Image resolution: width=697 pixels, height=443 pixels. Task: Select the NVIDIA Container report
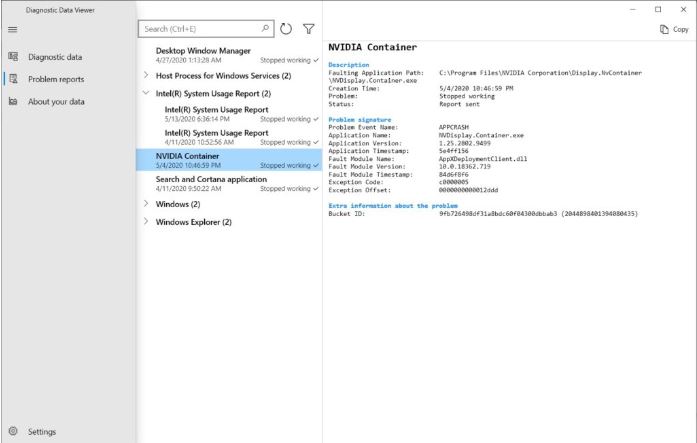pyautogui.click(x=229, y=160)
